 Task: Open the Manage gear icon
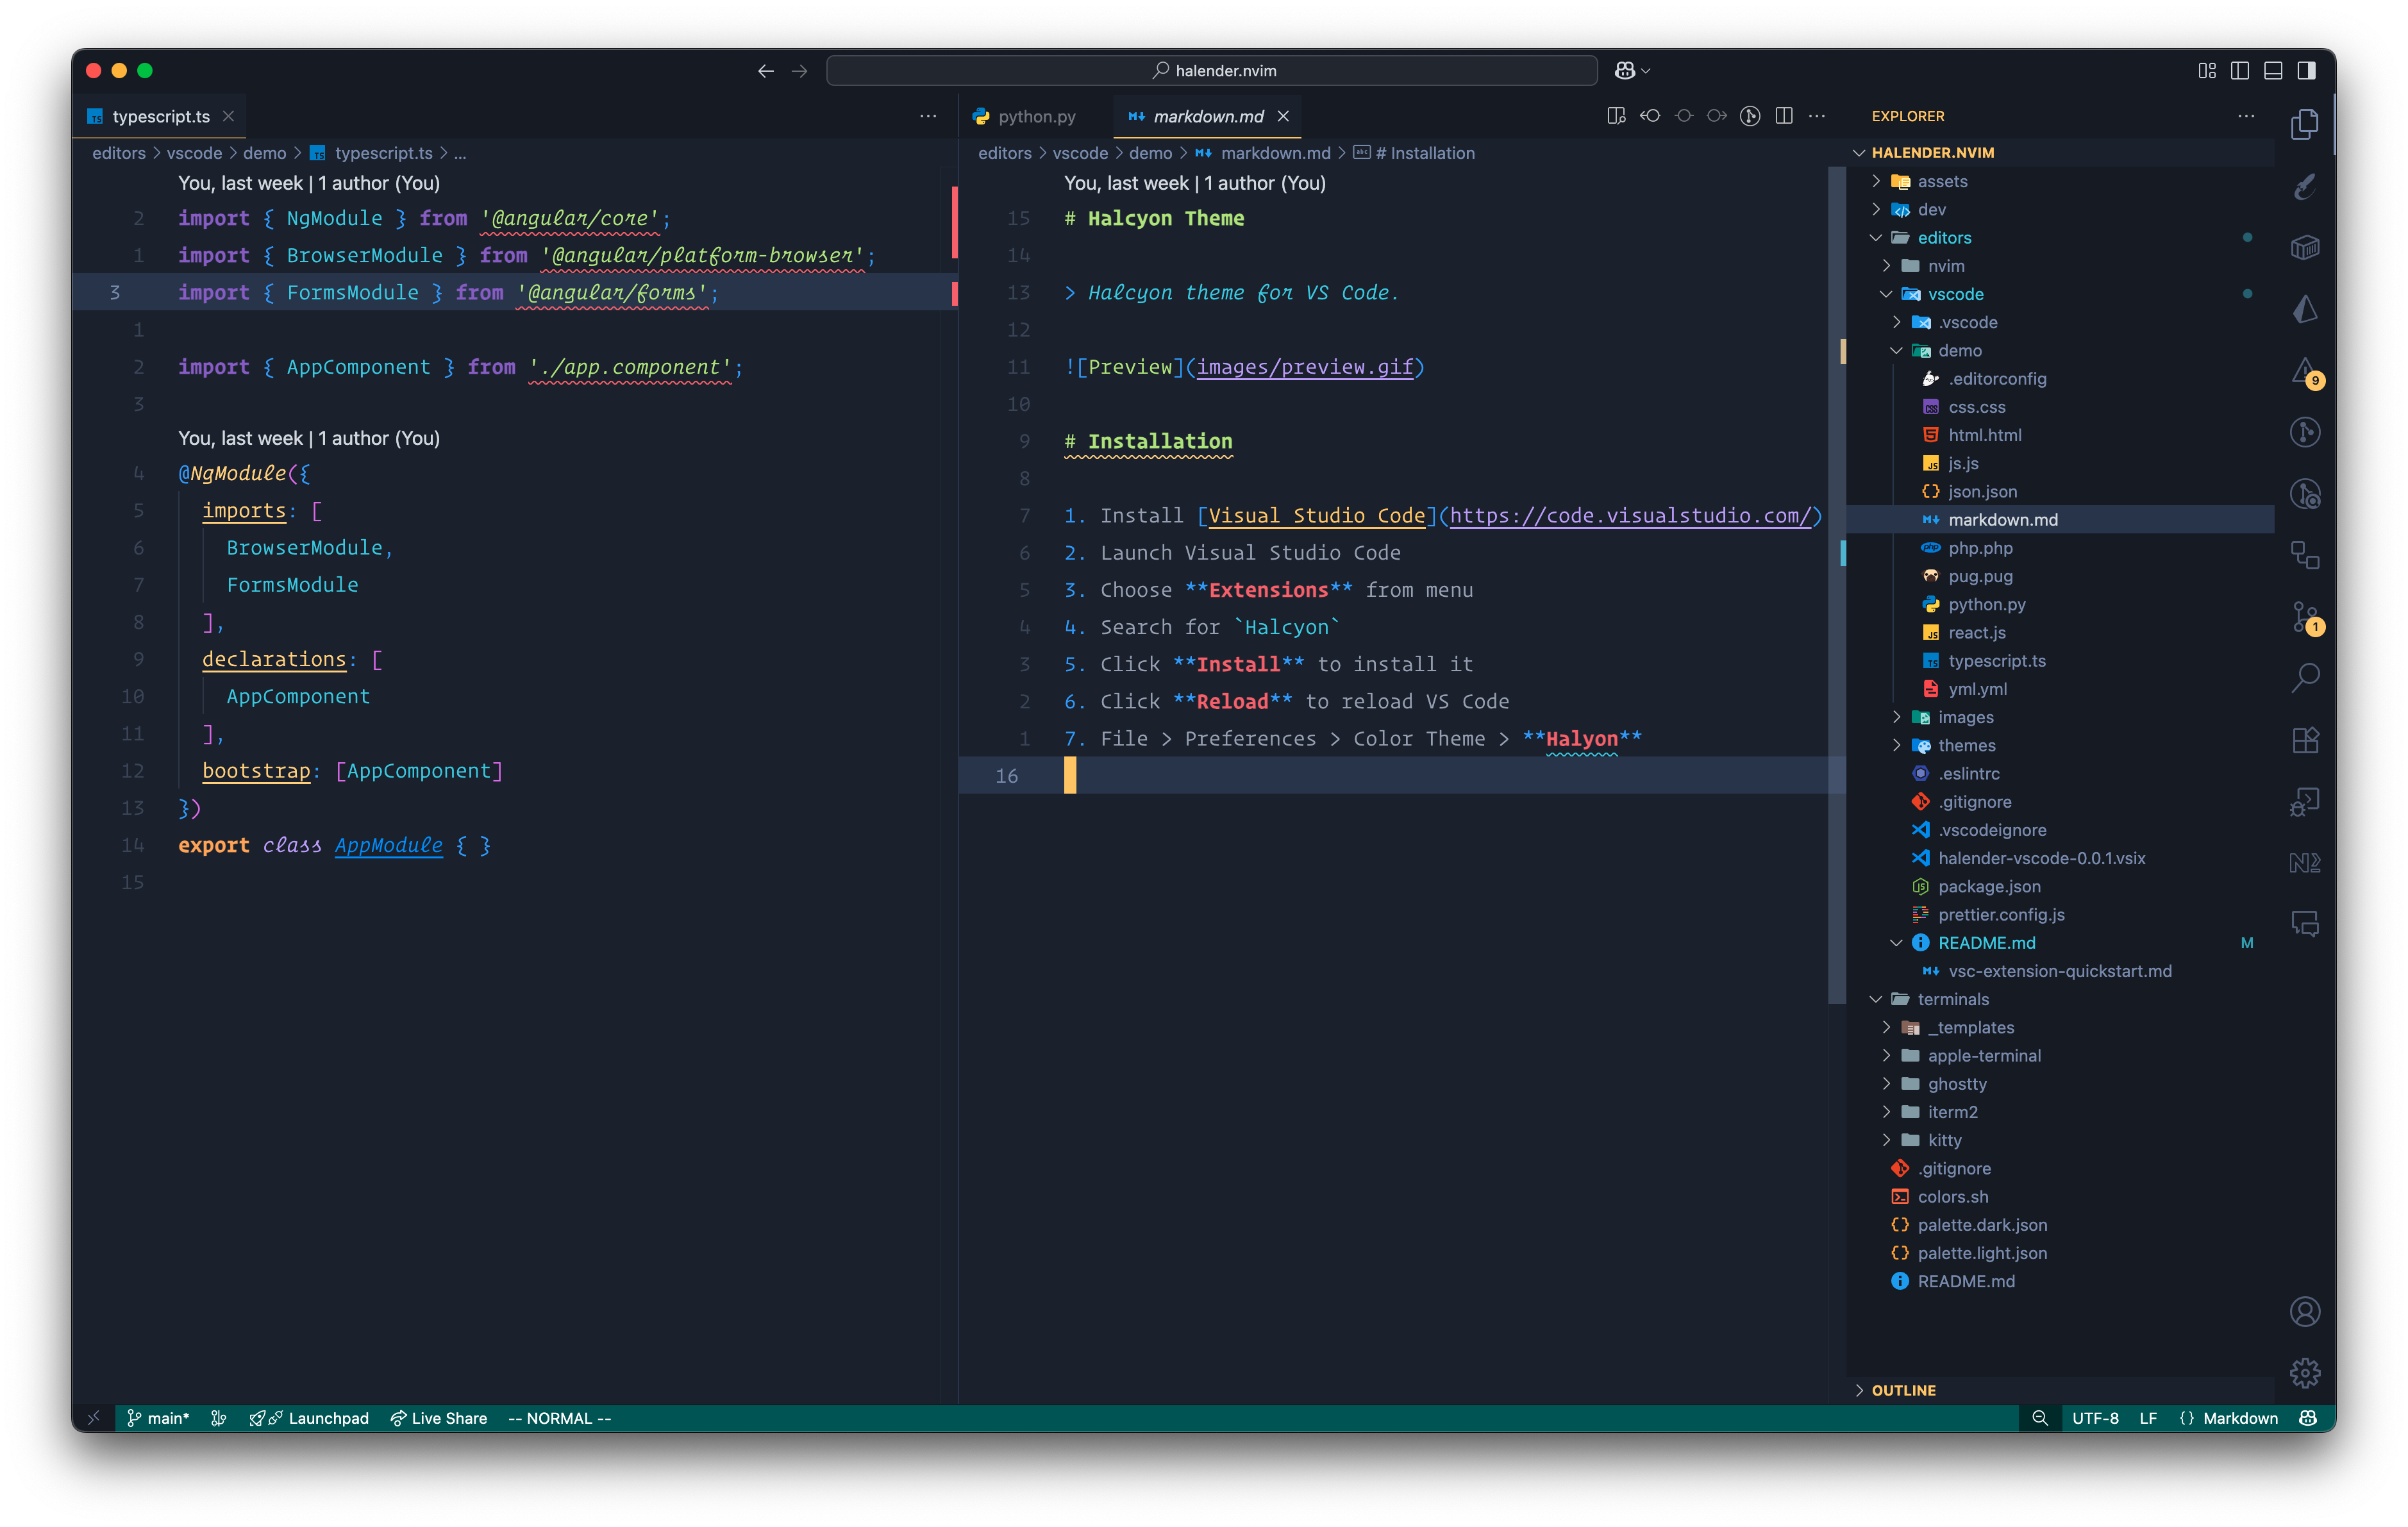(2305, 1373)
